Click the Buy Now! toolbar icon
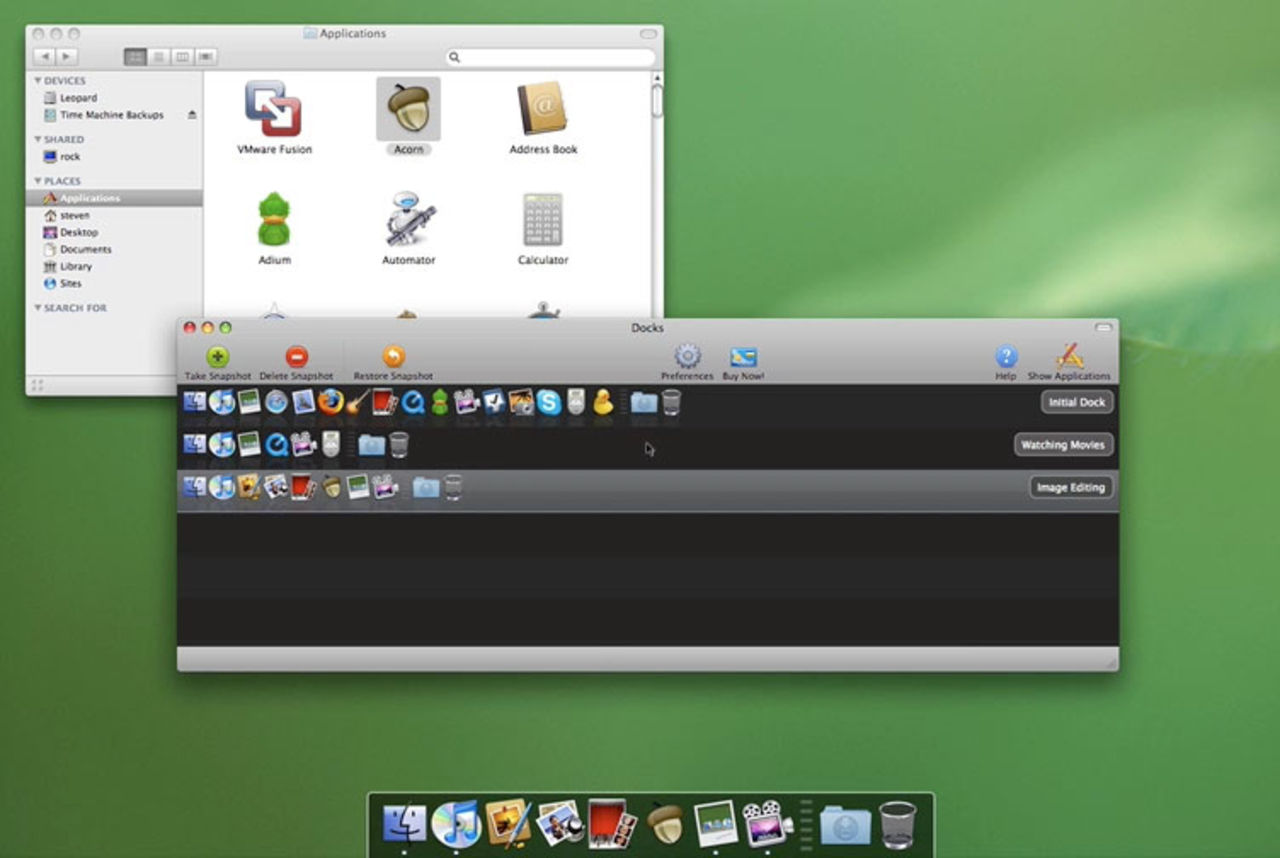This screenshot has width=1280, height=858. (x=743, y=357)
